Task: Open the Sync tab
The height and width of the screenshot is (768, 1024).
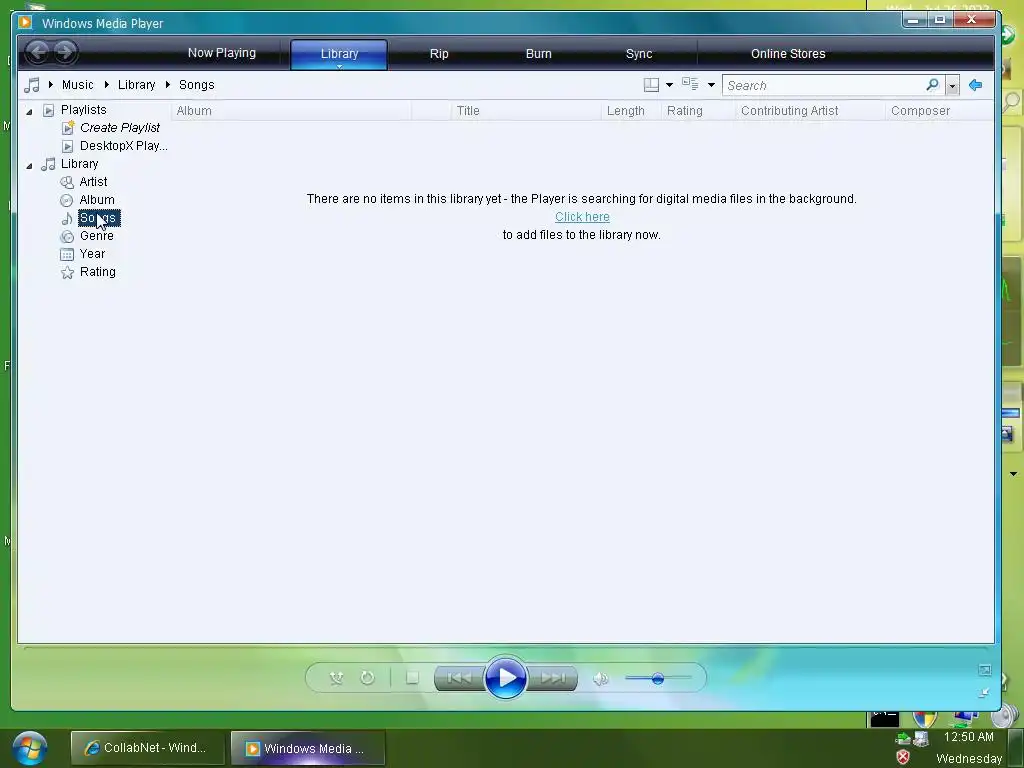Action: click(639, 54)
